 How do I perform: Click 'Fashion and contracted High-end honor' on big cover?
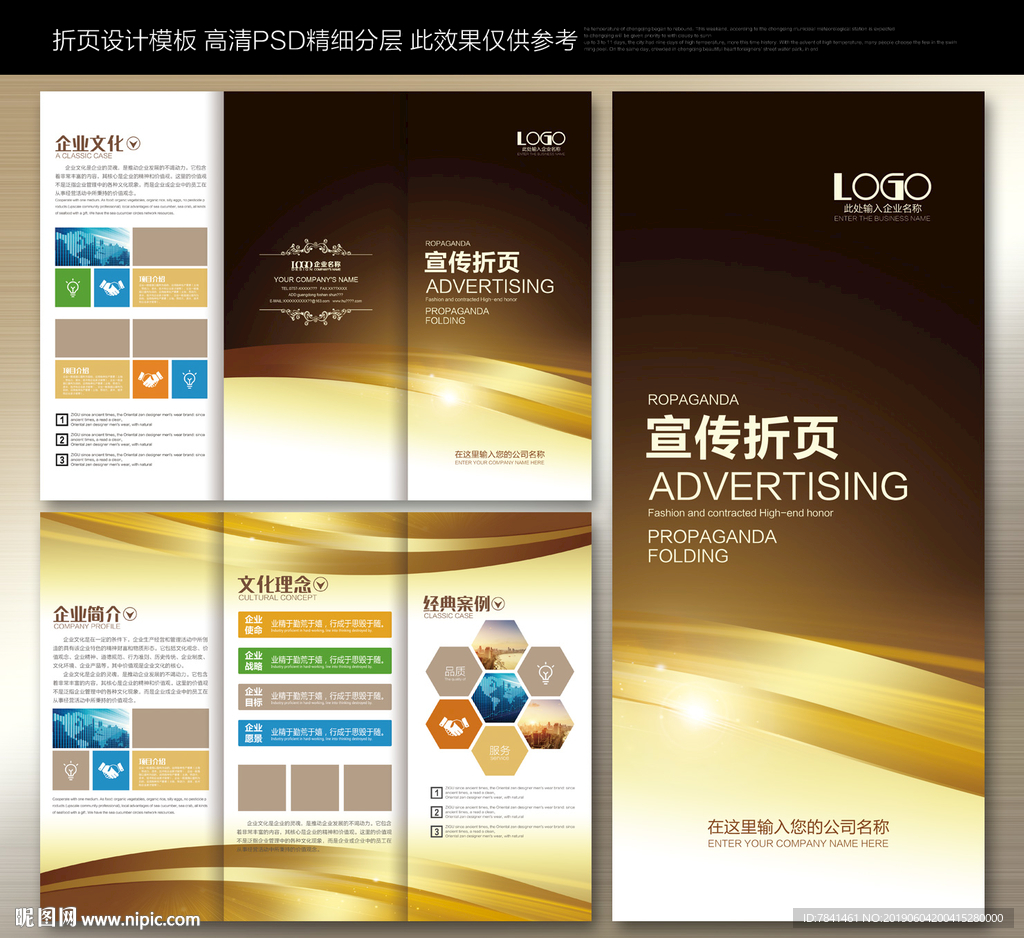(741, 513)
